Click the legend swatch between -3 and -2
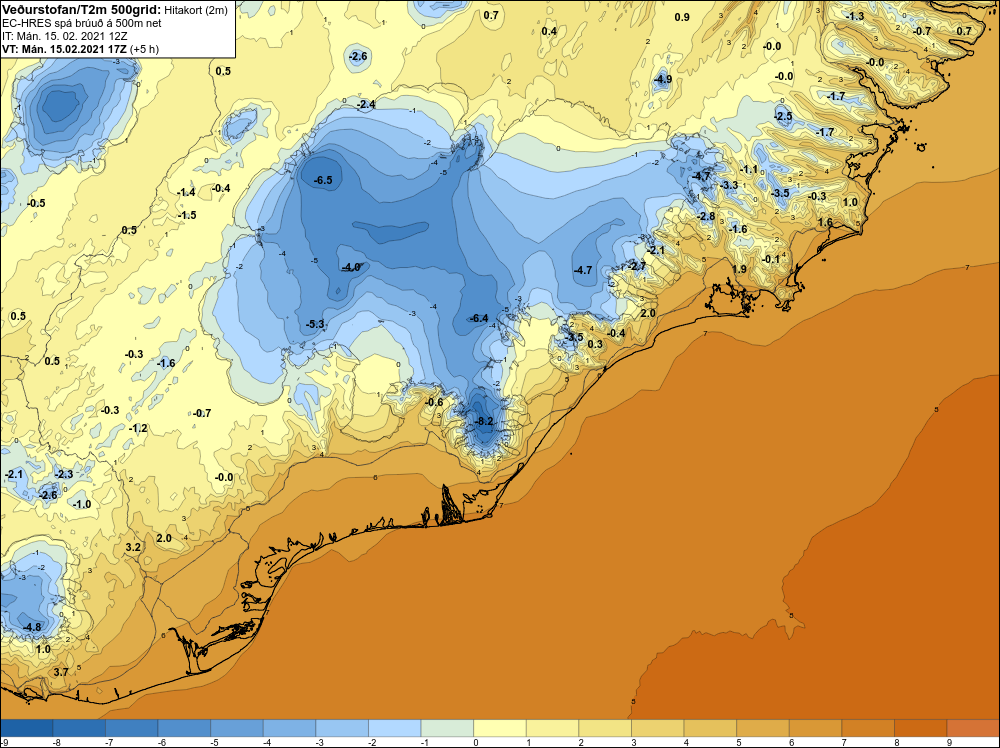The image size is (1000, 748). pos(342,728)
